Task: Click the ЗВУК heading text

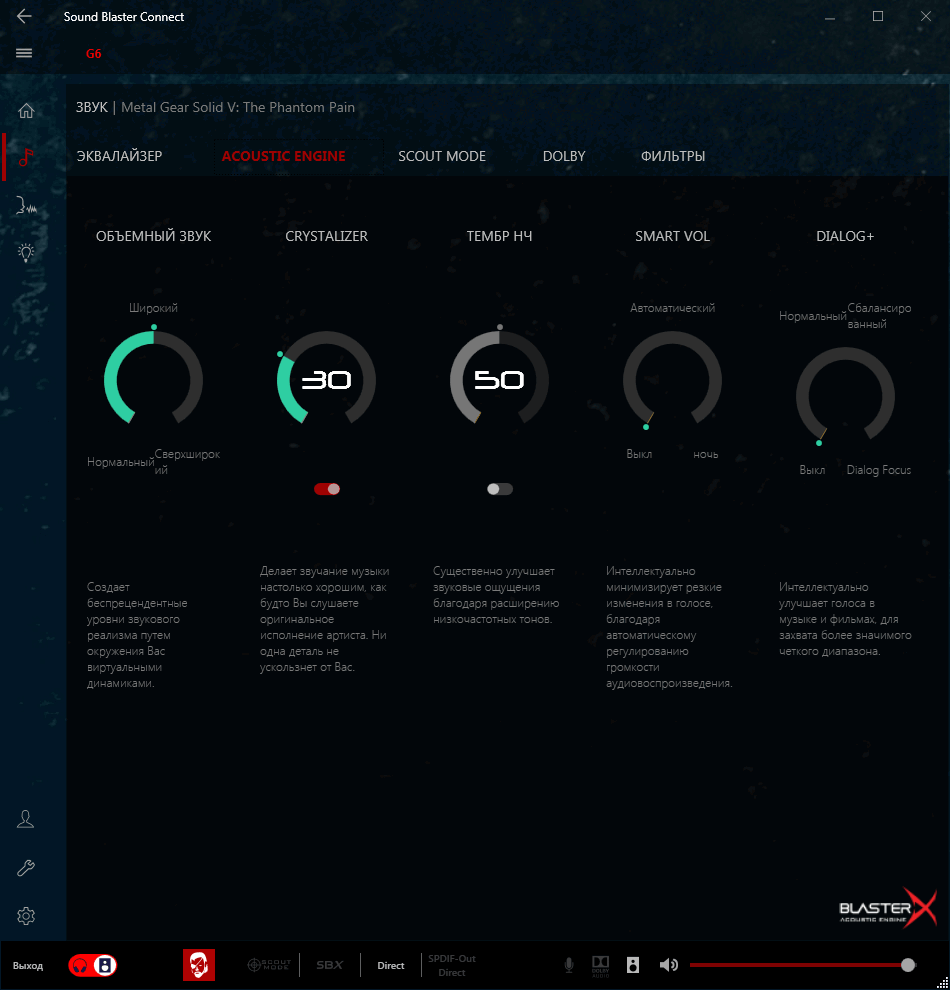Action: tap(92, 107)
